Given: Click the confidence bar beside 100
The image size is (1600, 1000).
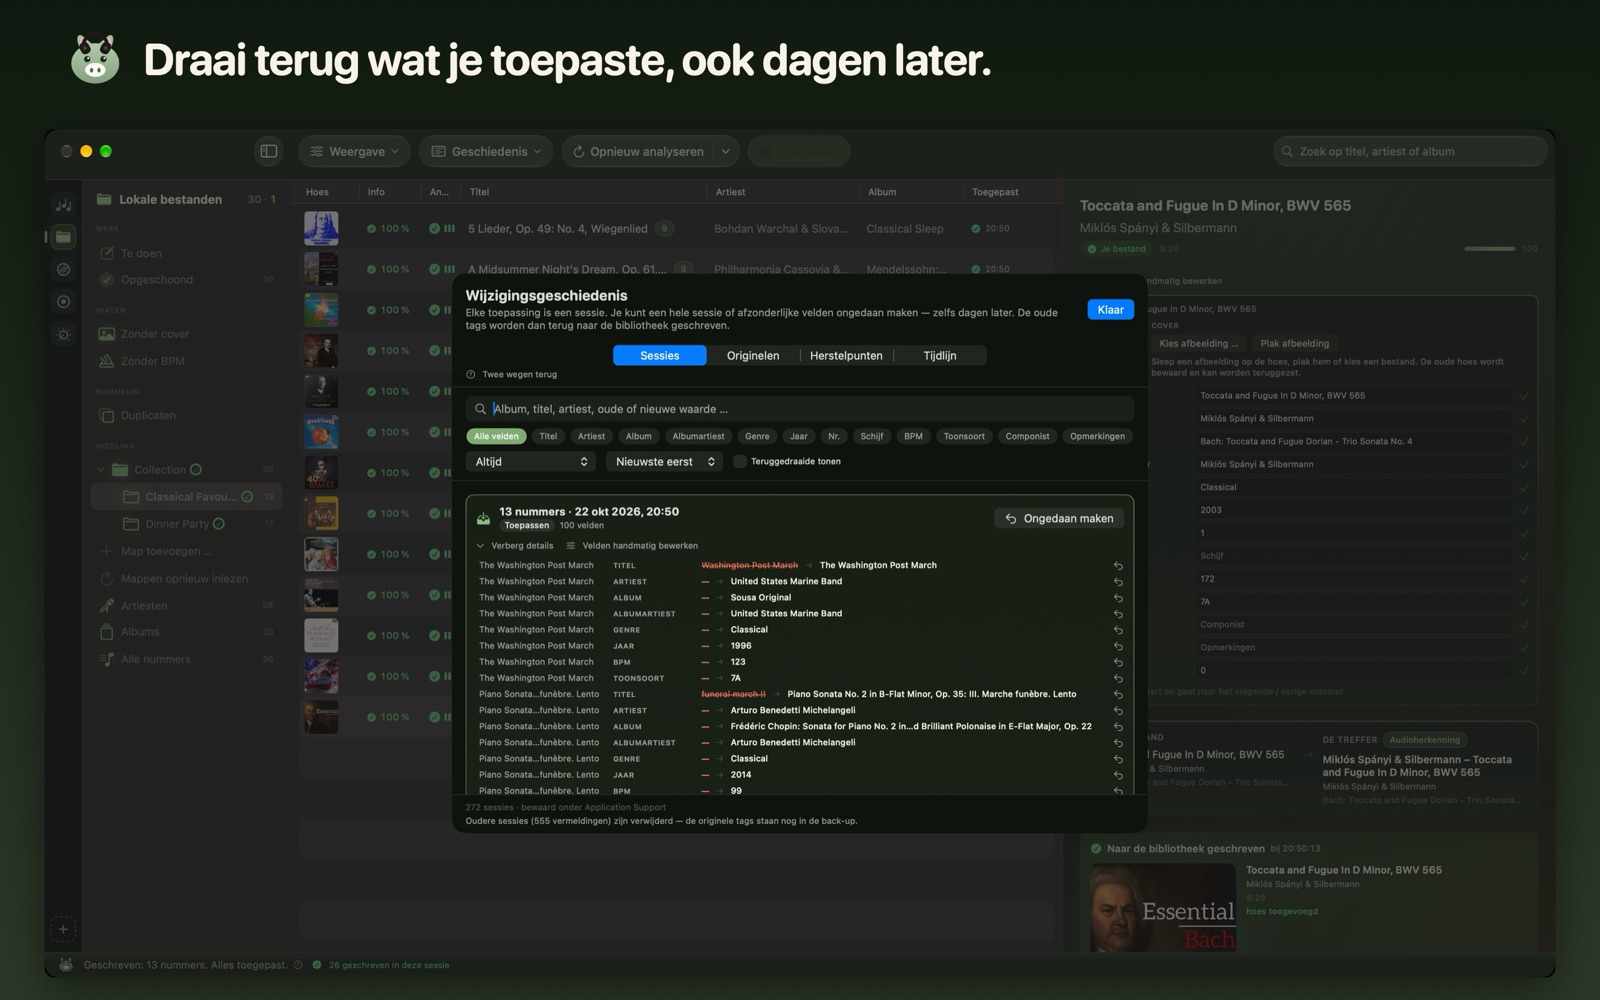Looking at the screenshot, I should [1489, 249].
